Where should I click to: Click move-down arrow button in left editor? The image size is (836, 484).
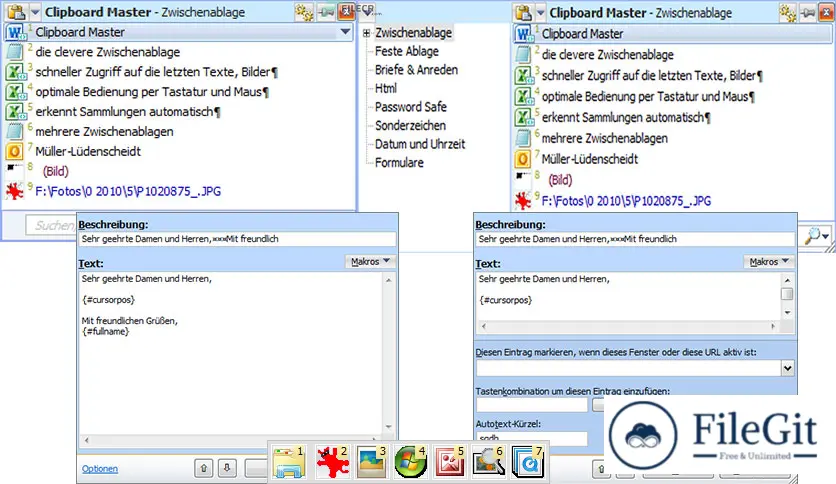point(227,469)
